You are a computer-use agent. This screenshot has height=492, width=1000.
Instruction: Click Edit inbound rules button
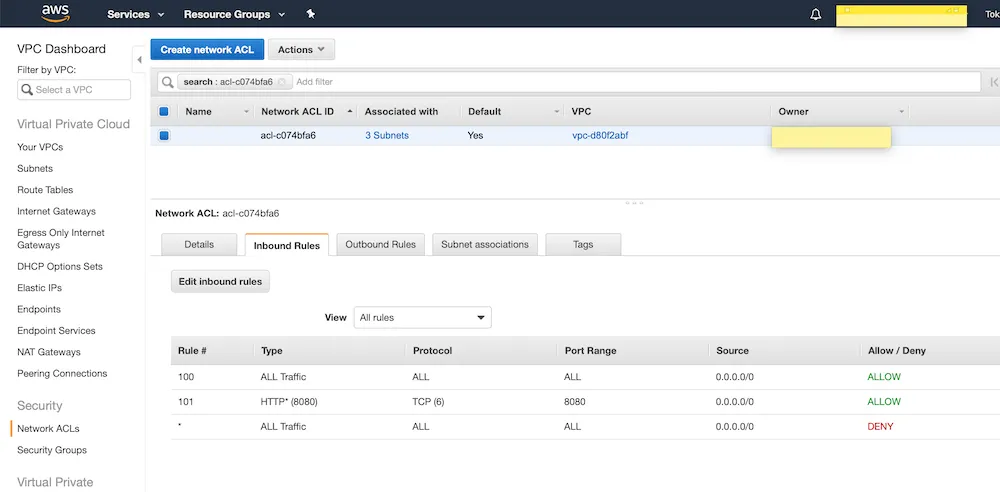pos(220,281)
